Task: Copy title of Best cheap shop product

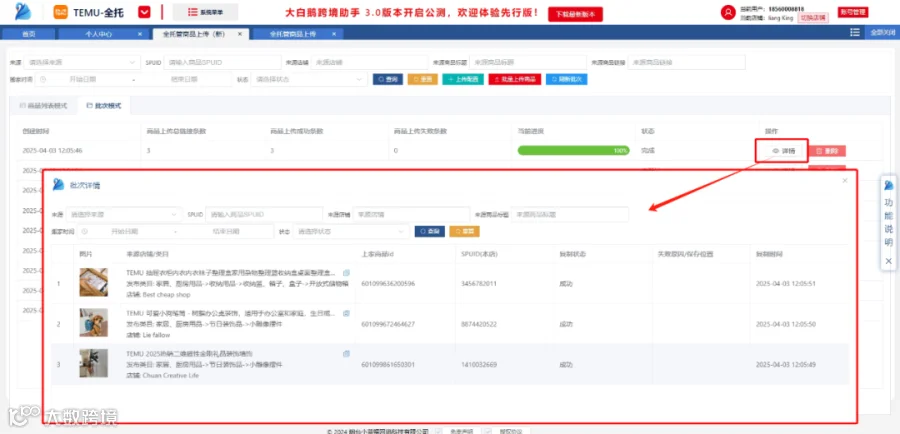Action: [x=346, y=273]
